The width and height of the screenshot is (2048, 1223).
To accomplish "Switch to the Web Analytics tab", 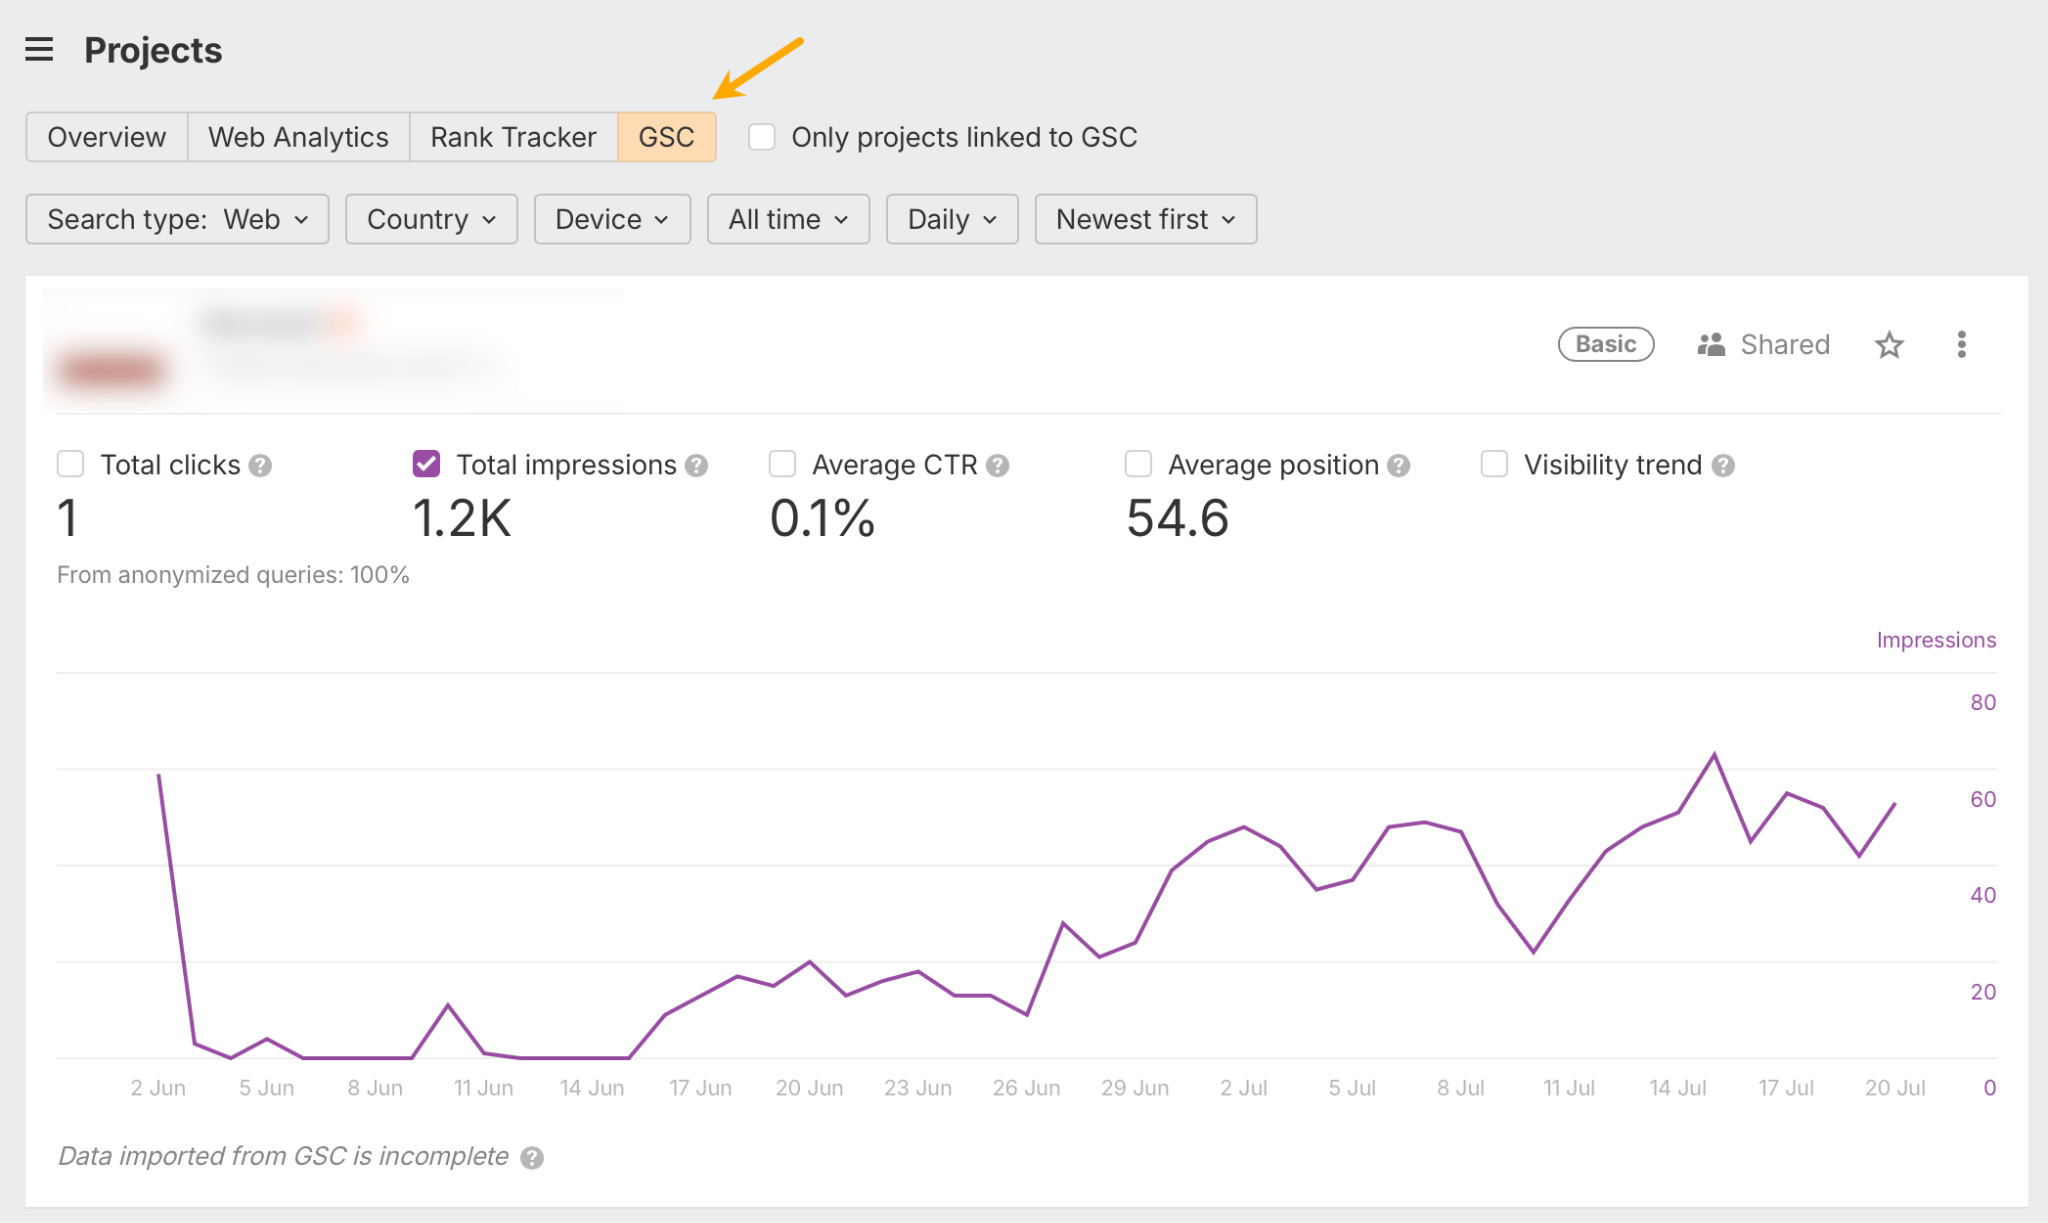I will pyautogui.click(x=298, y=137).
